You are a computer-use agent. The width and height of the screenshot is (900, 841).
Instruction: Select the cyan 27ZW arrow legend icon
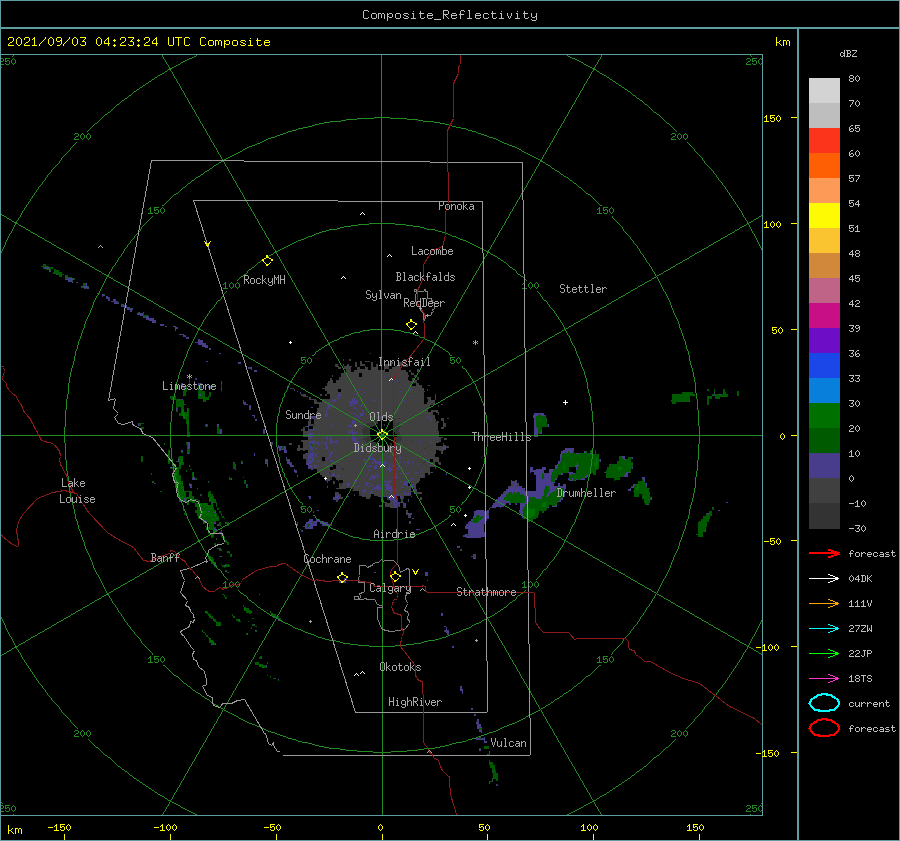[x=824, y=629]
